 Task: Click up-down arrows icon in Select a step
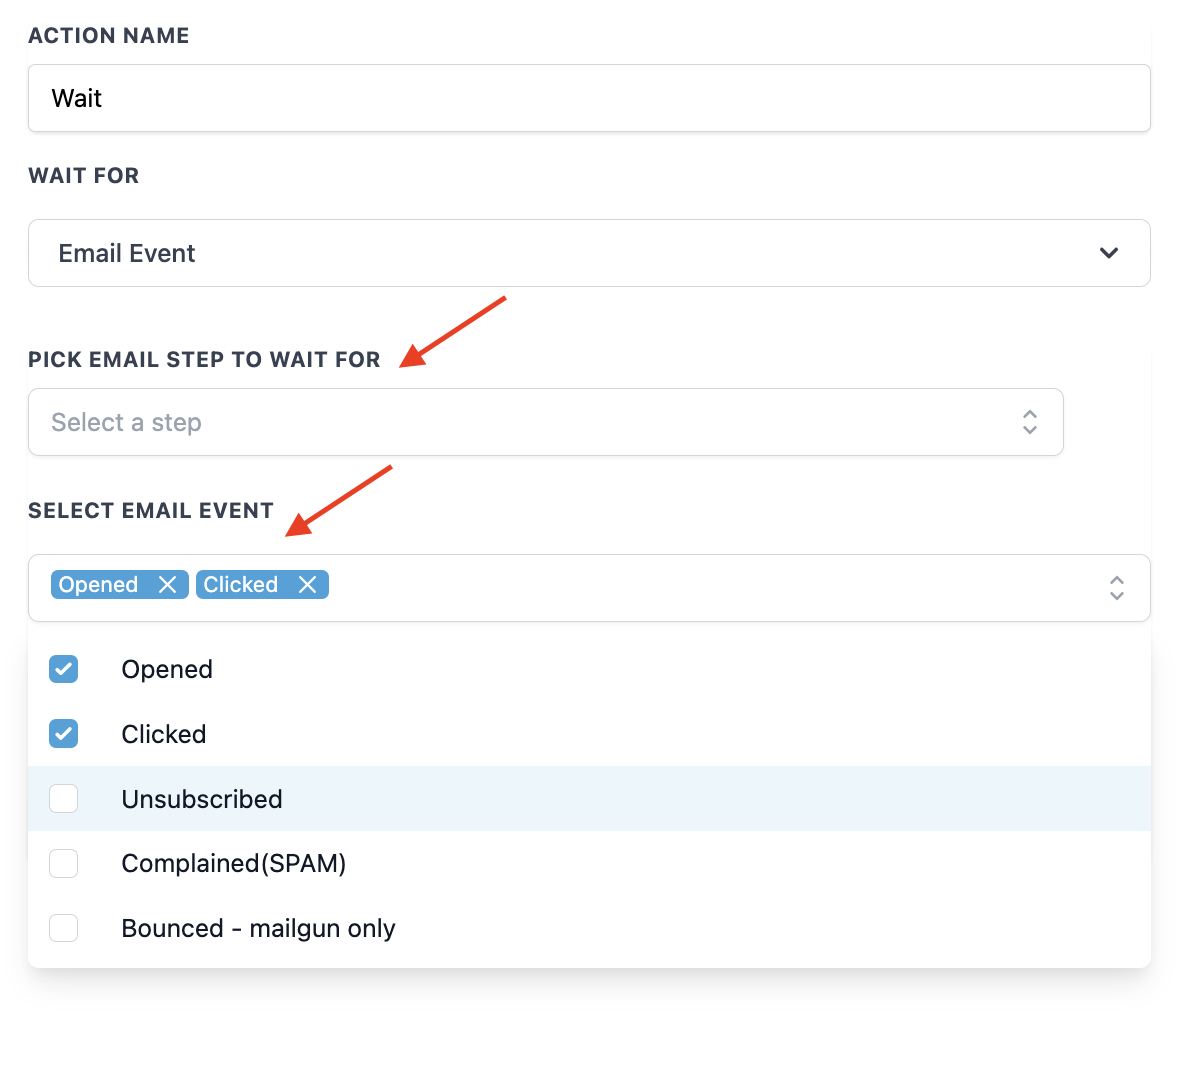click(x=1029, y=422)
